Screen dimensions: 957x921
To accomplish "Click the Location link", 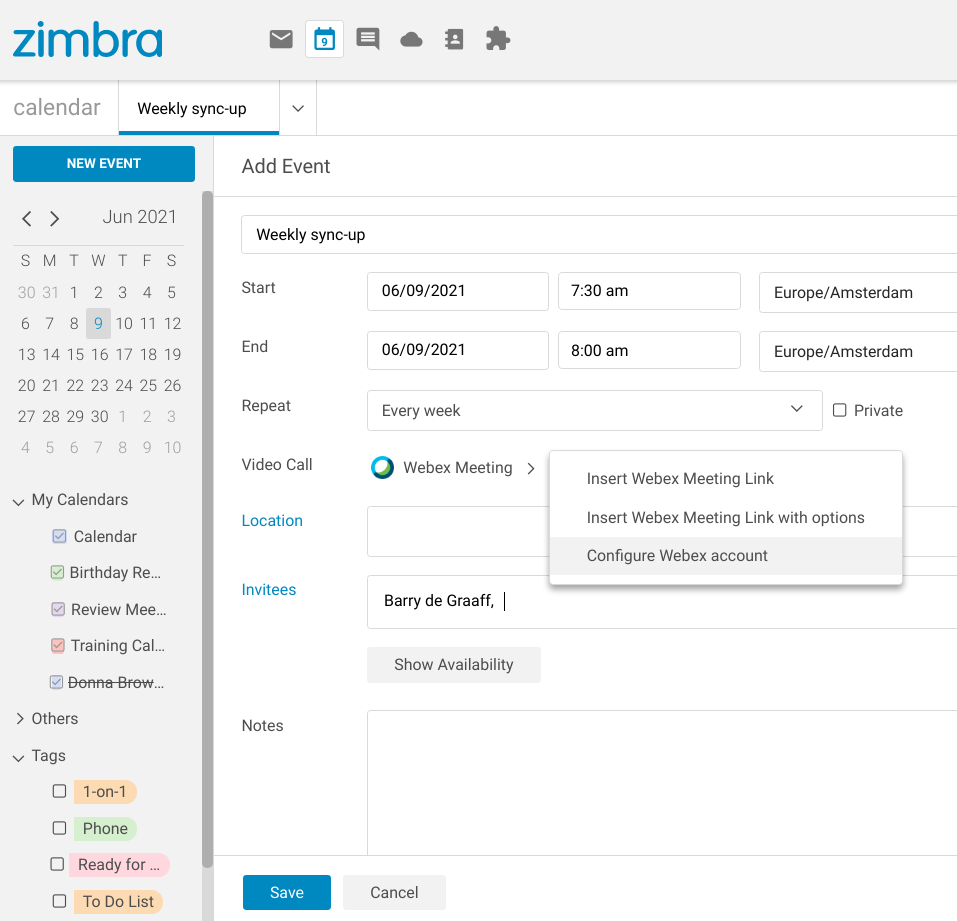I will [272, 521].
